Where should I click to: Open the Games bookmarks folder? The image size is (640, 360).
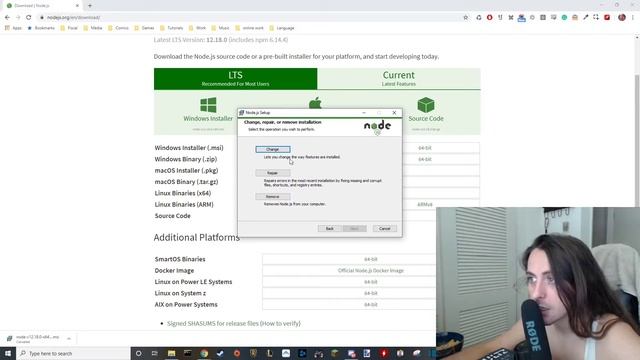click(x=144, y=28)
